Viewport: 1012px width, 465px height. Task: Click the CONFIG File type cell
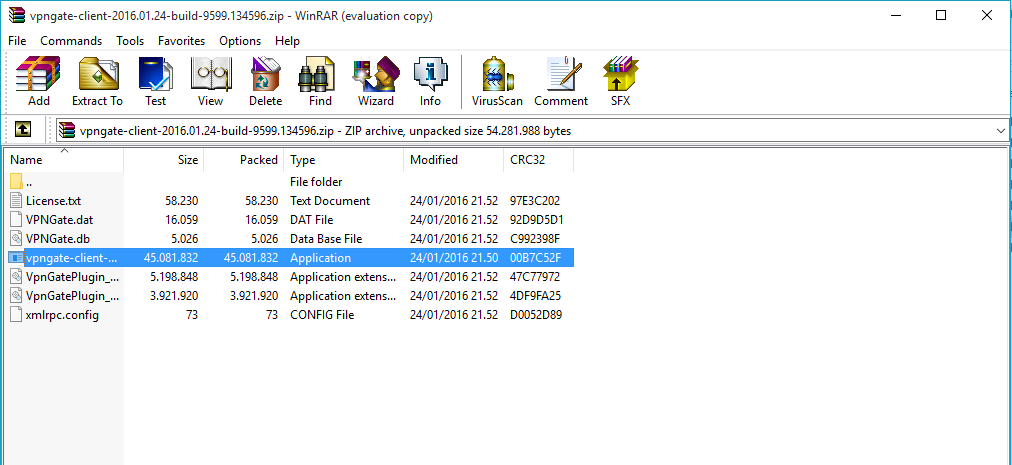pos(322,315)
